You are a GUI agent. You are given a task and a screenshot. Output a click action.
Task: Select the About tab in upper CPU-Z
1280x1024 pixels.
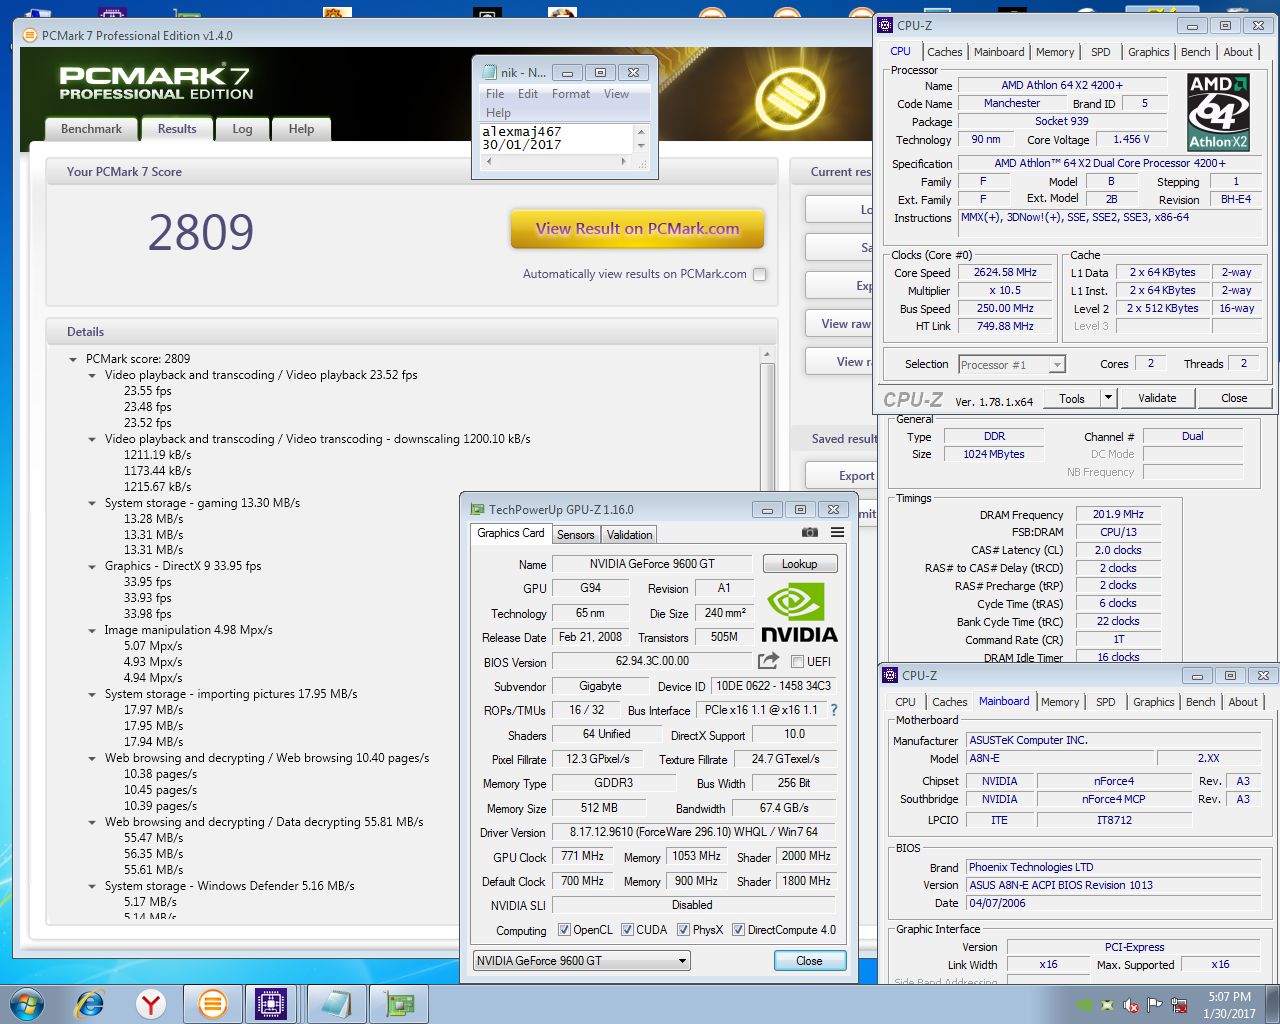[1238, 52]
